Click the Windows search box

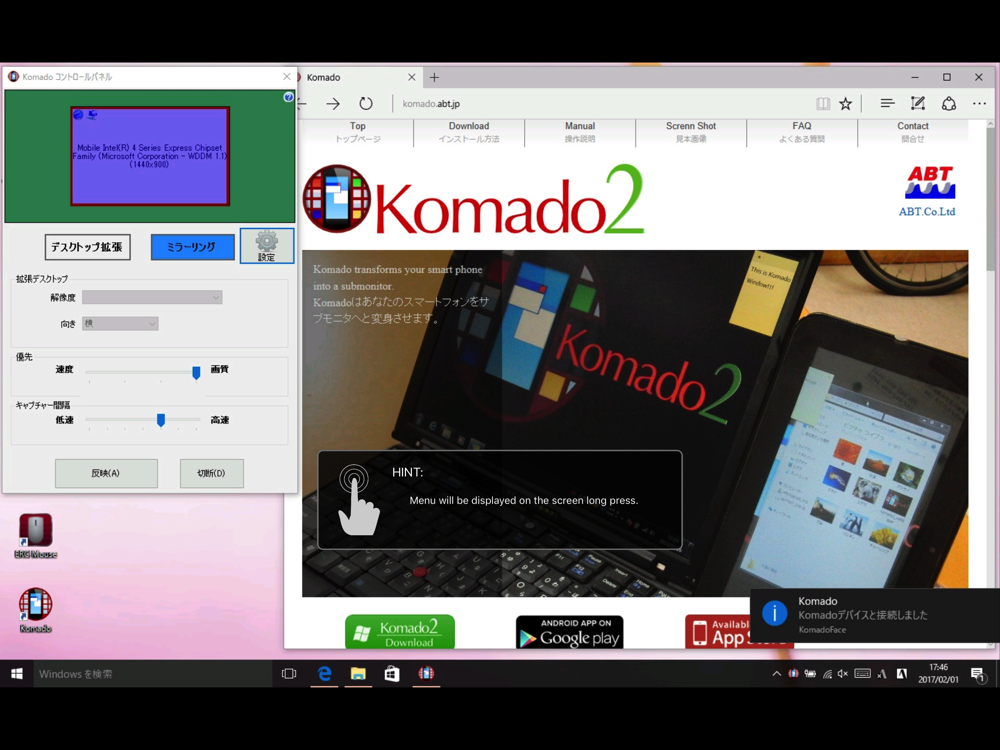[153, 673]
